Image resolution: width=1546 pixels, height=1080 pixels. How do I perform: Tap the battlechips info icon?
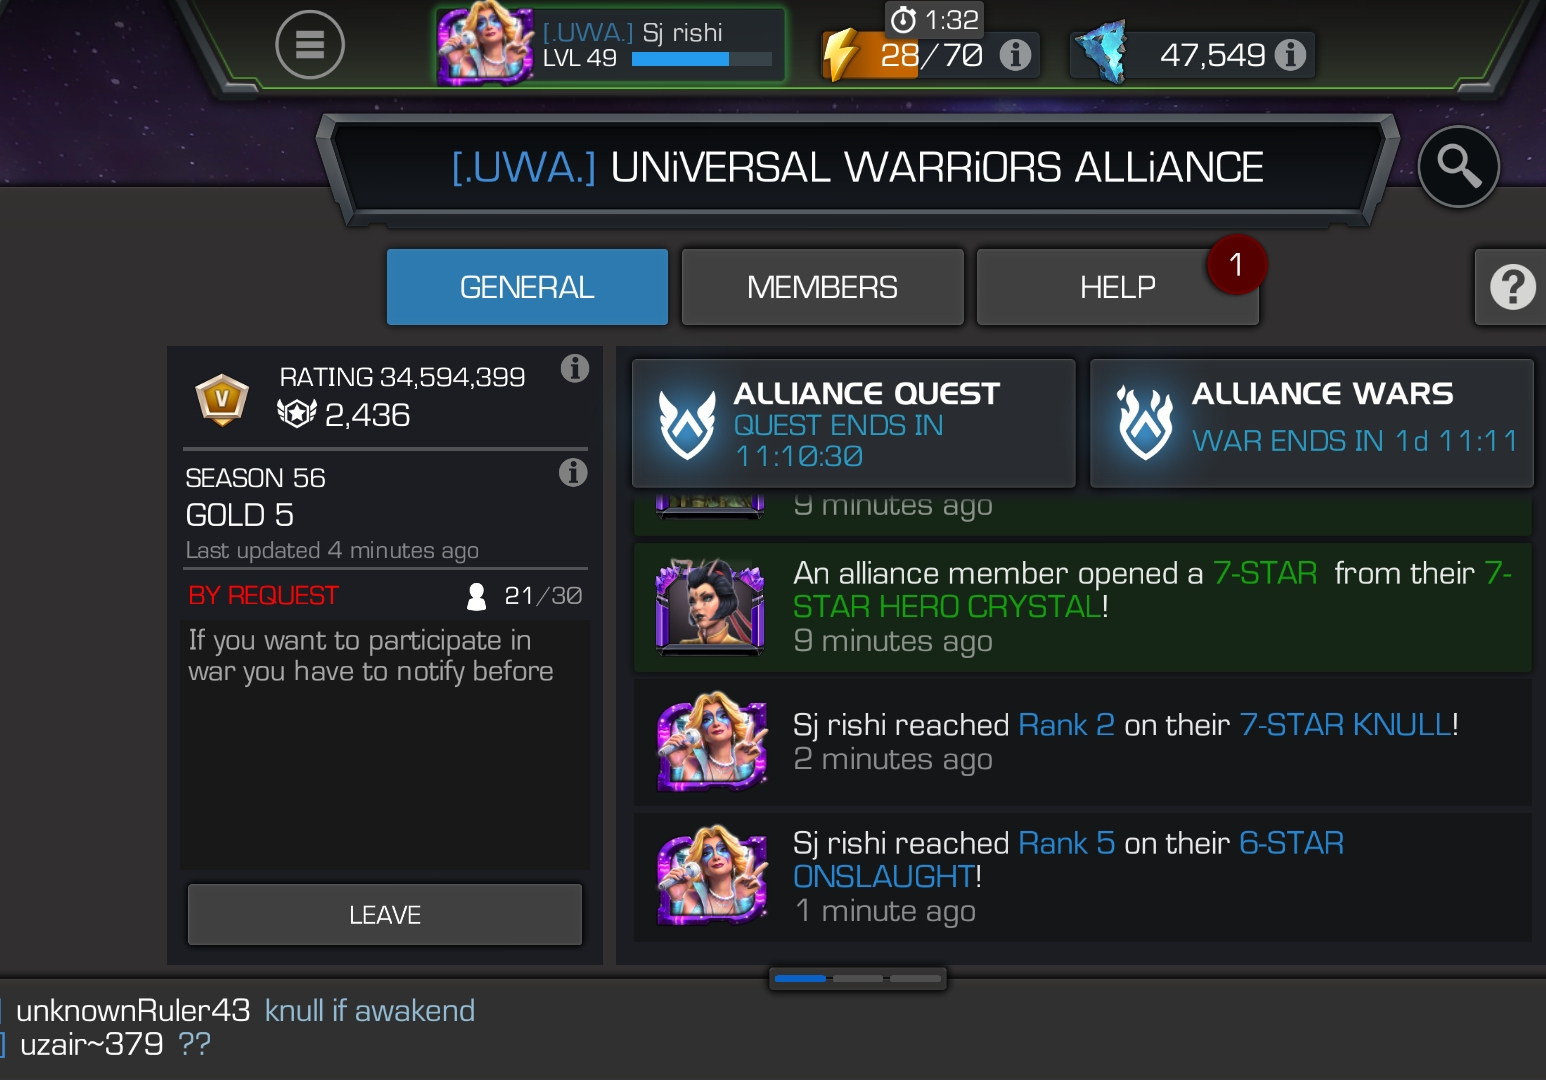[1290, 55]
